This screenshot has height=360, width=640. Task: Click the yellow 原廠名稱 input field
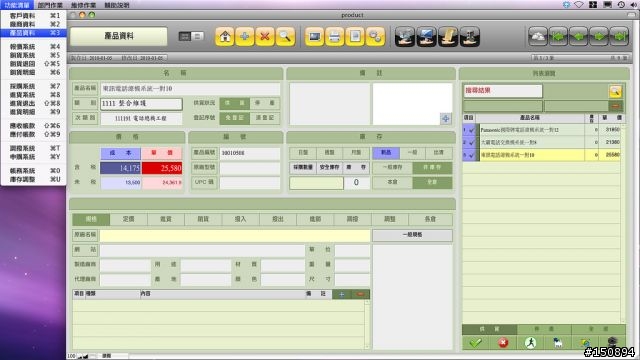235,235
